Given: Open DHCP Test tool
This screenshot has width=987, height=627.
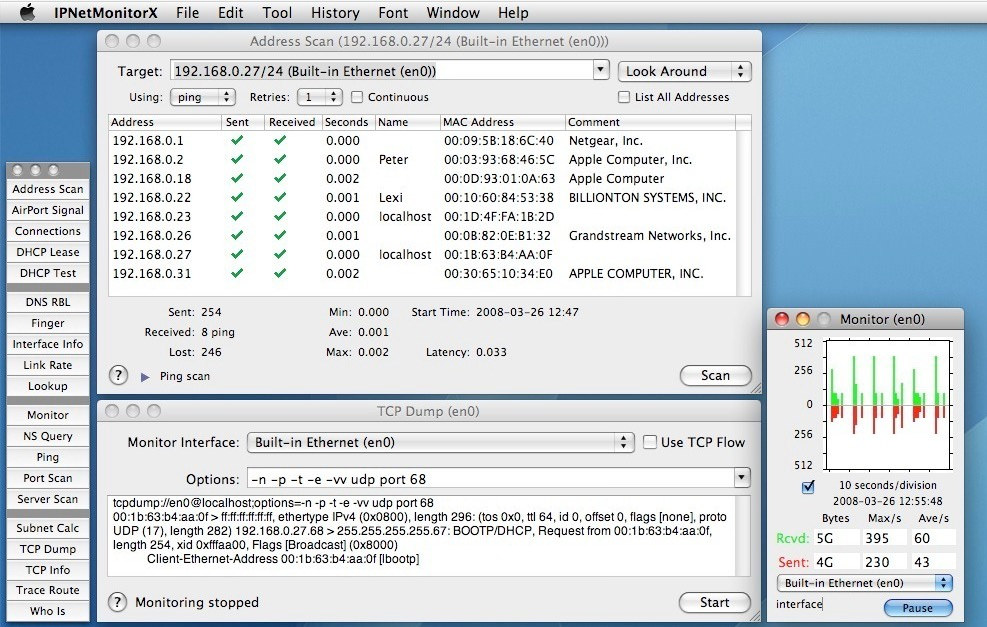Looking at the screenshot, I should [48, 273].
